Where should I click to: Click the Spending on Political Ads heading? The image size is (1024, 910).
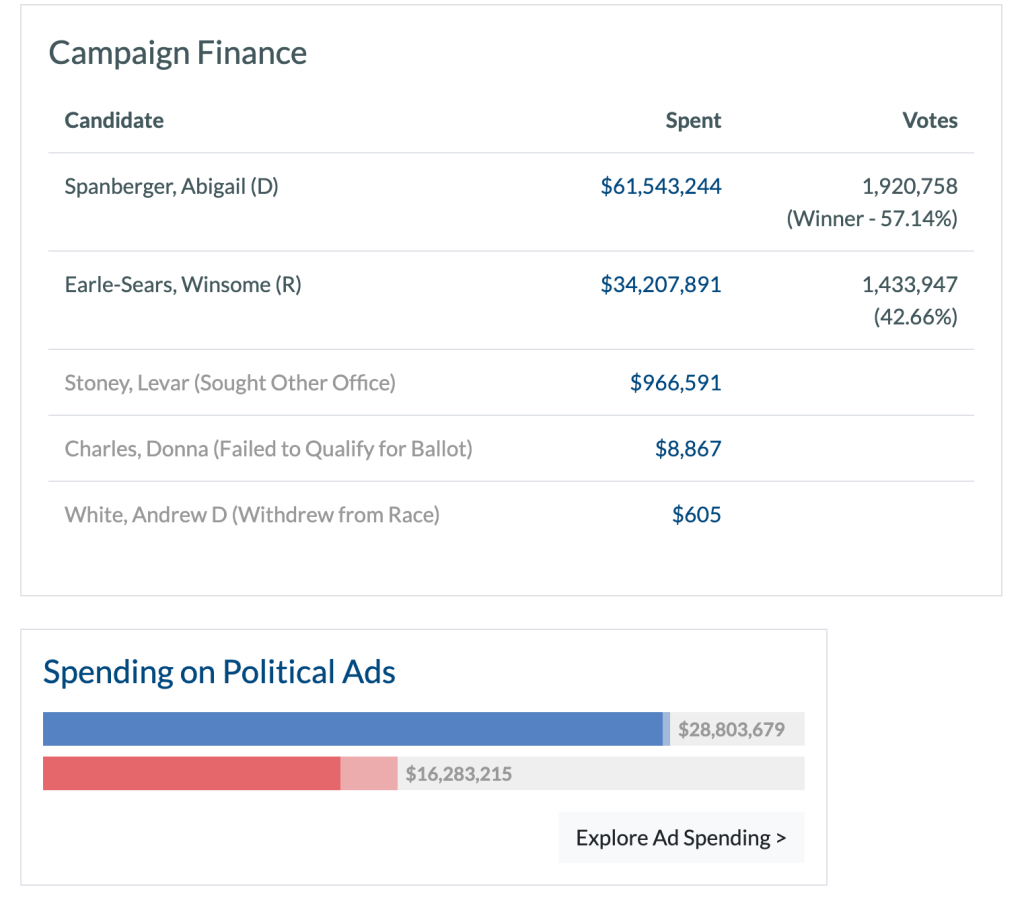coord(219,672)
